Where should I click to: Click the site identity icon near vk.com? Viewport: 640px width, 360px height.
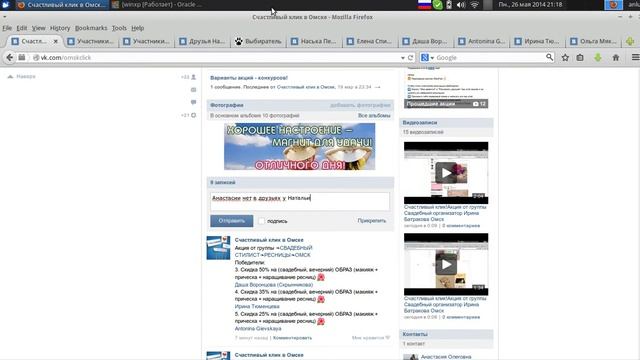pyautogui.click(x=36, y=58)
